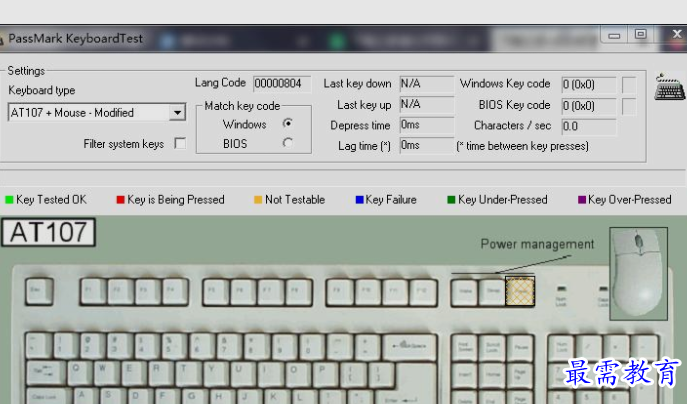Click the F3 key on the keyboard image
Viewport: 687px width, 404px height.
[x=147, y=291]
